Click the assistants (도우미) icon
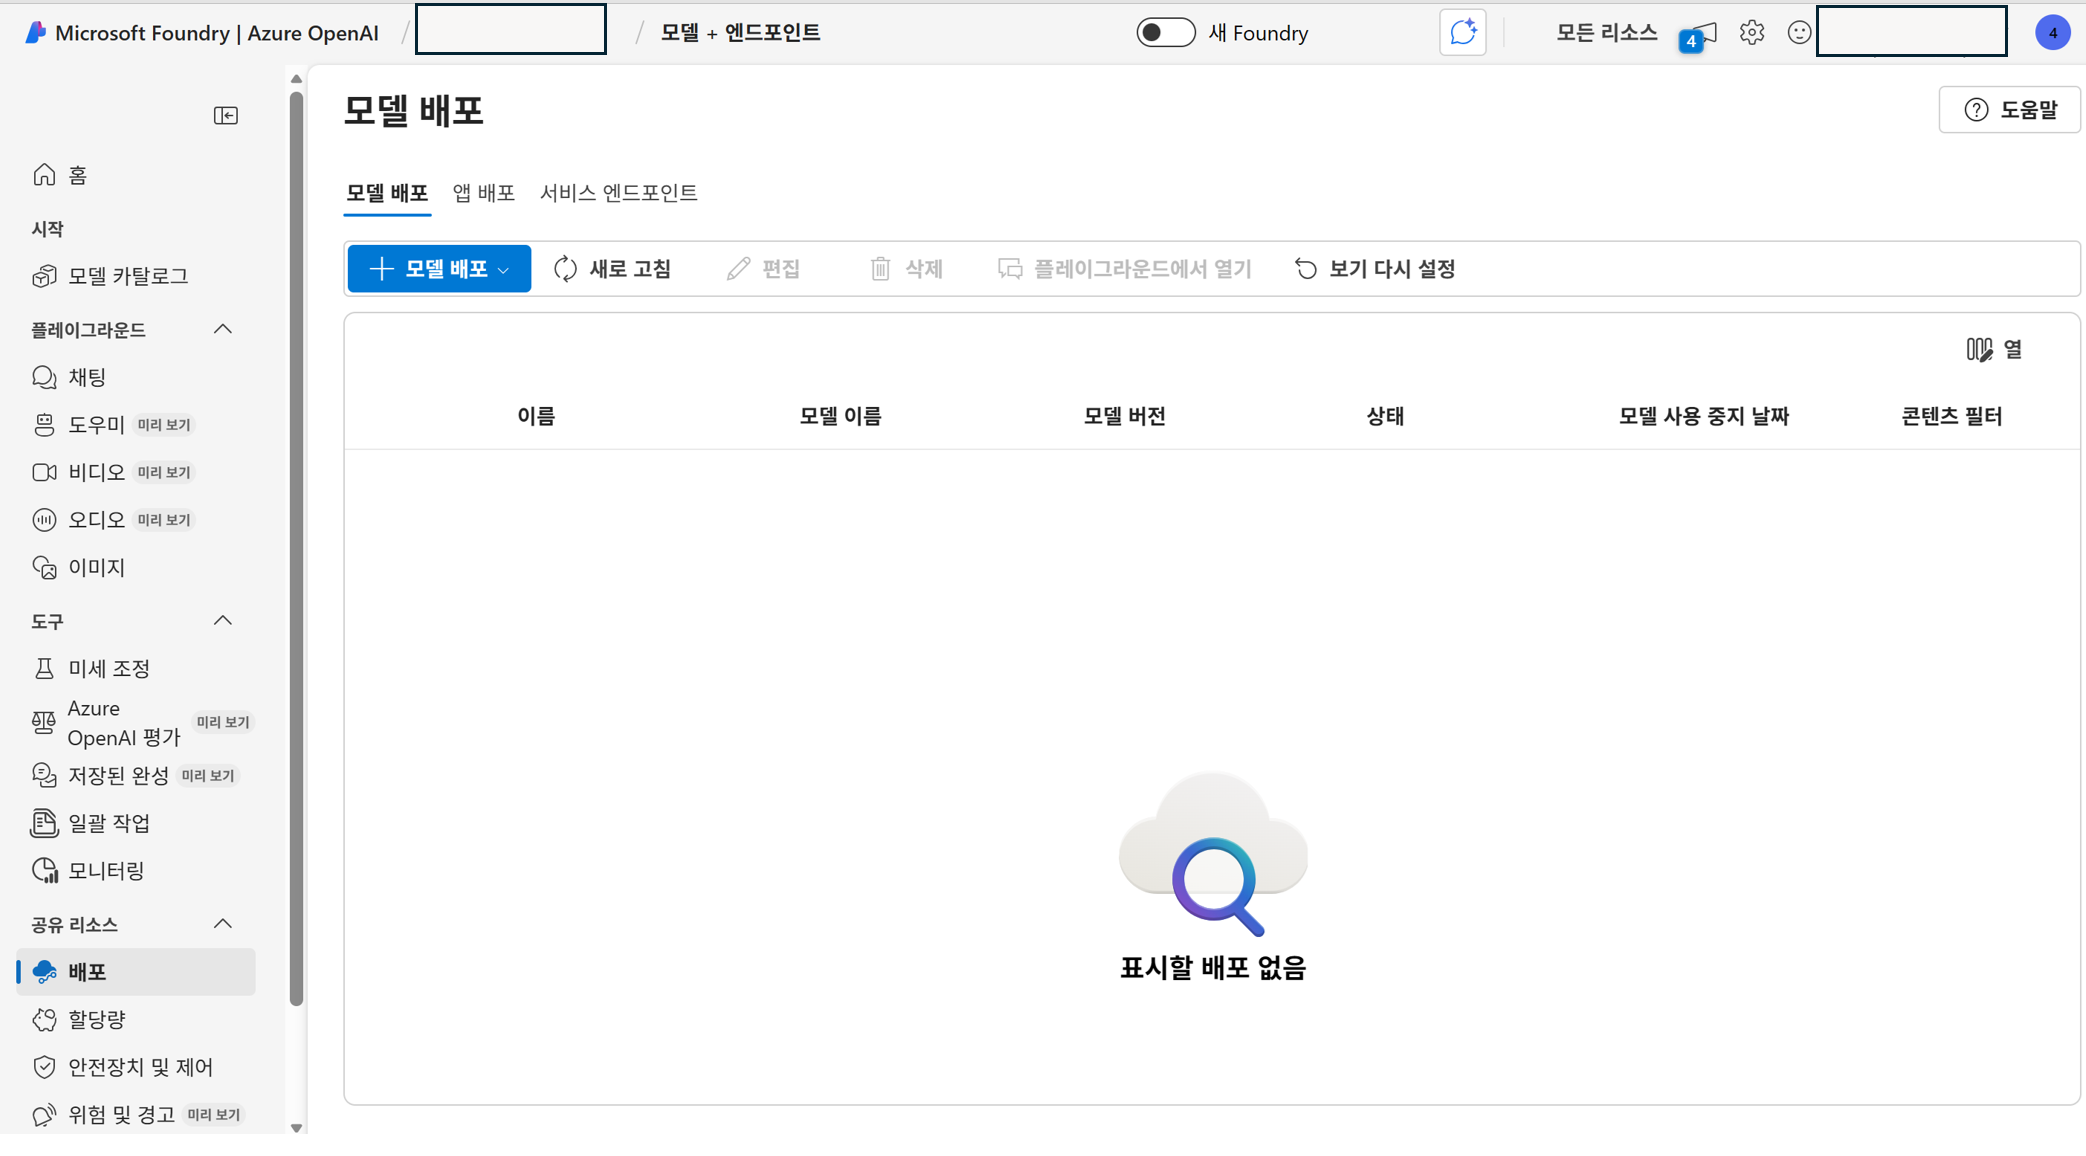The width and height of the screenshot is (2086, 1156). pyautogui.click(x=44, y=425)
